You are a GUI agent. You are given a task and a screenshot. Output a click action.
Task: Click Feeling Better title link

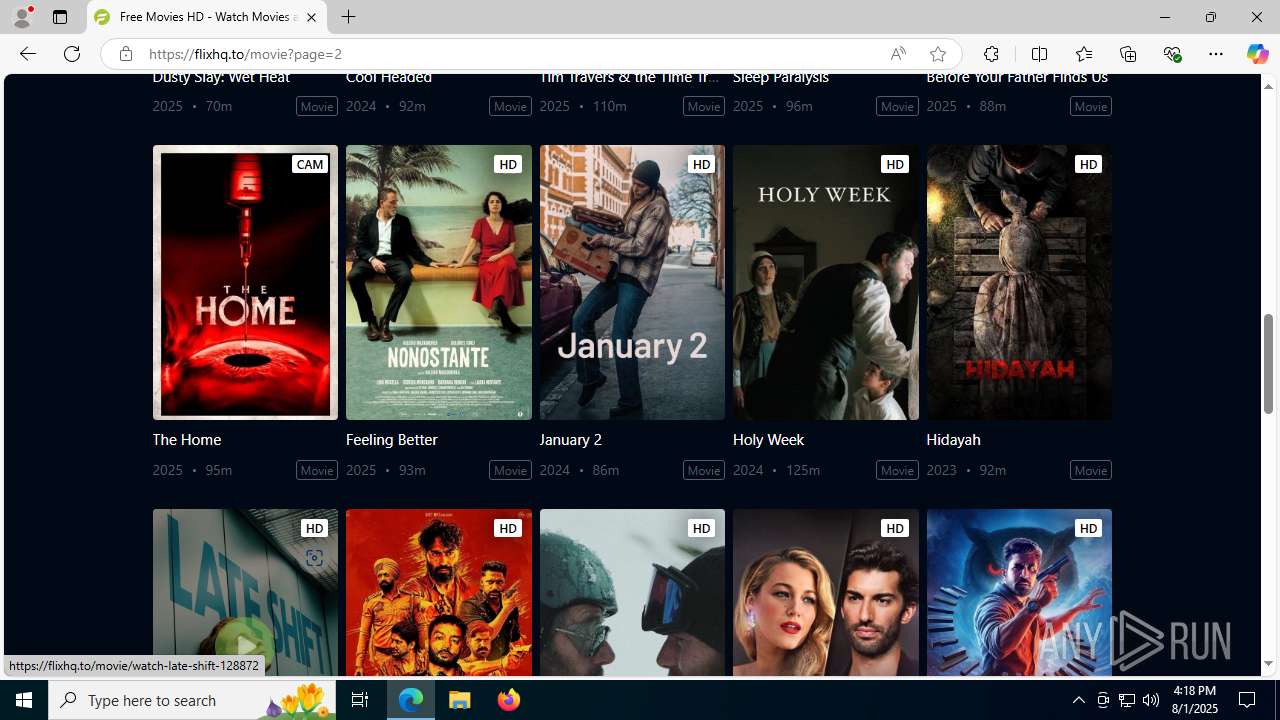[x=391, y=439]
